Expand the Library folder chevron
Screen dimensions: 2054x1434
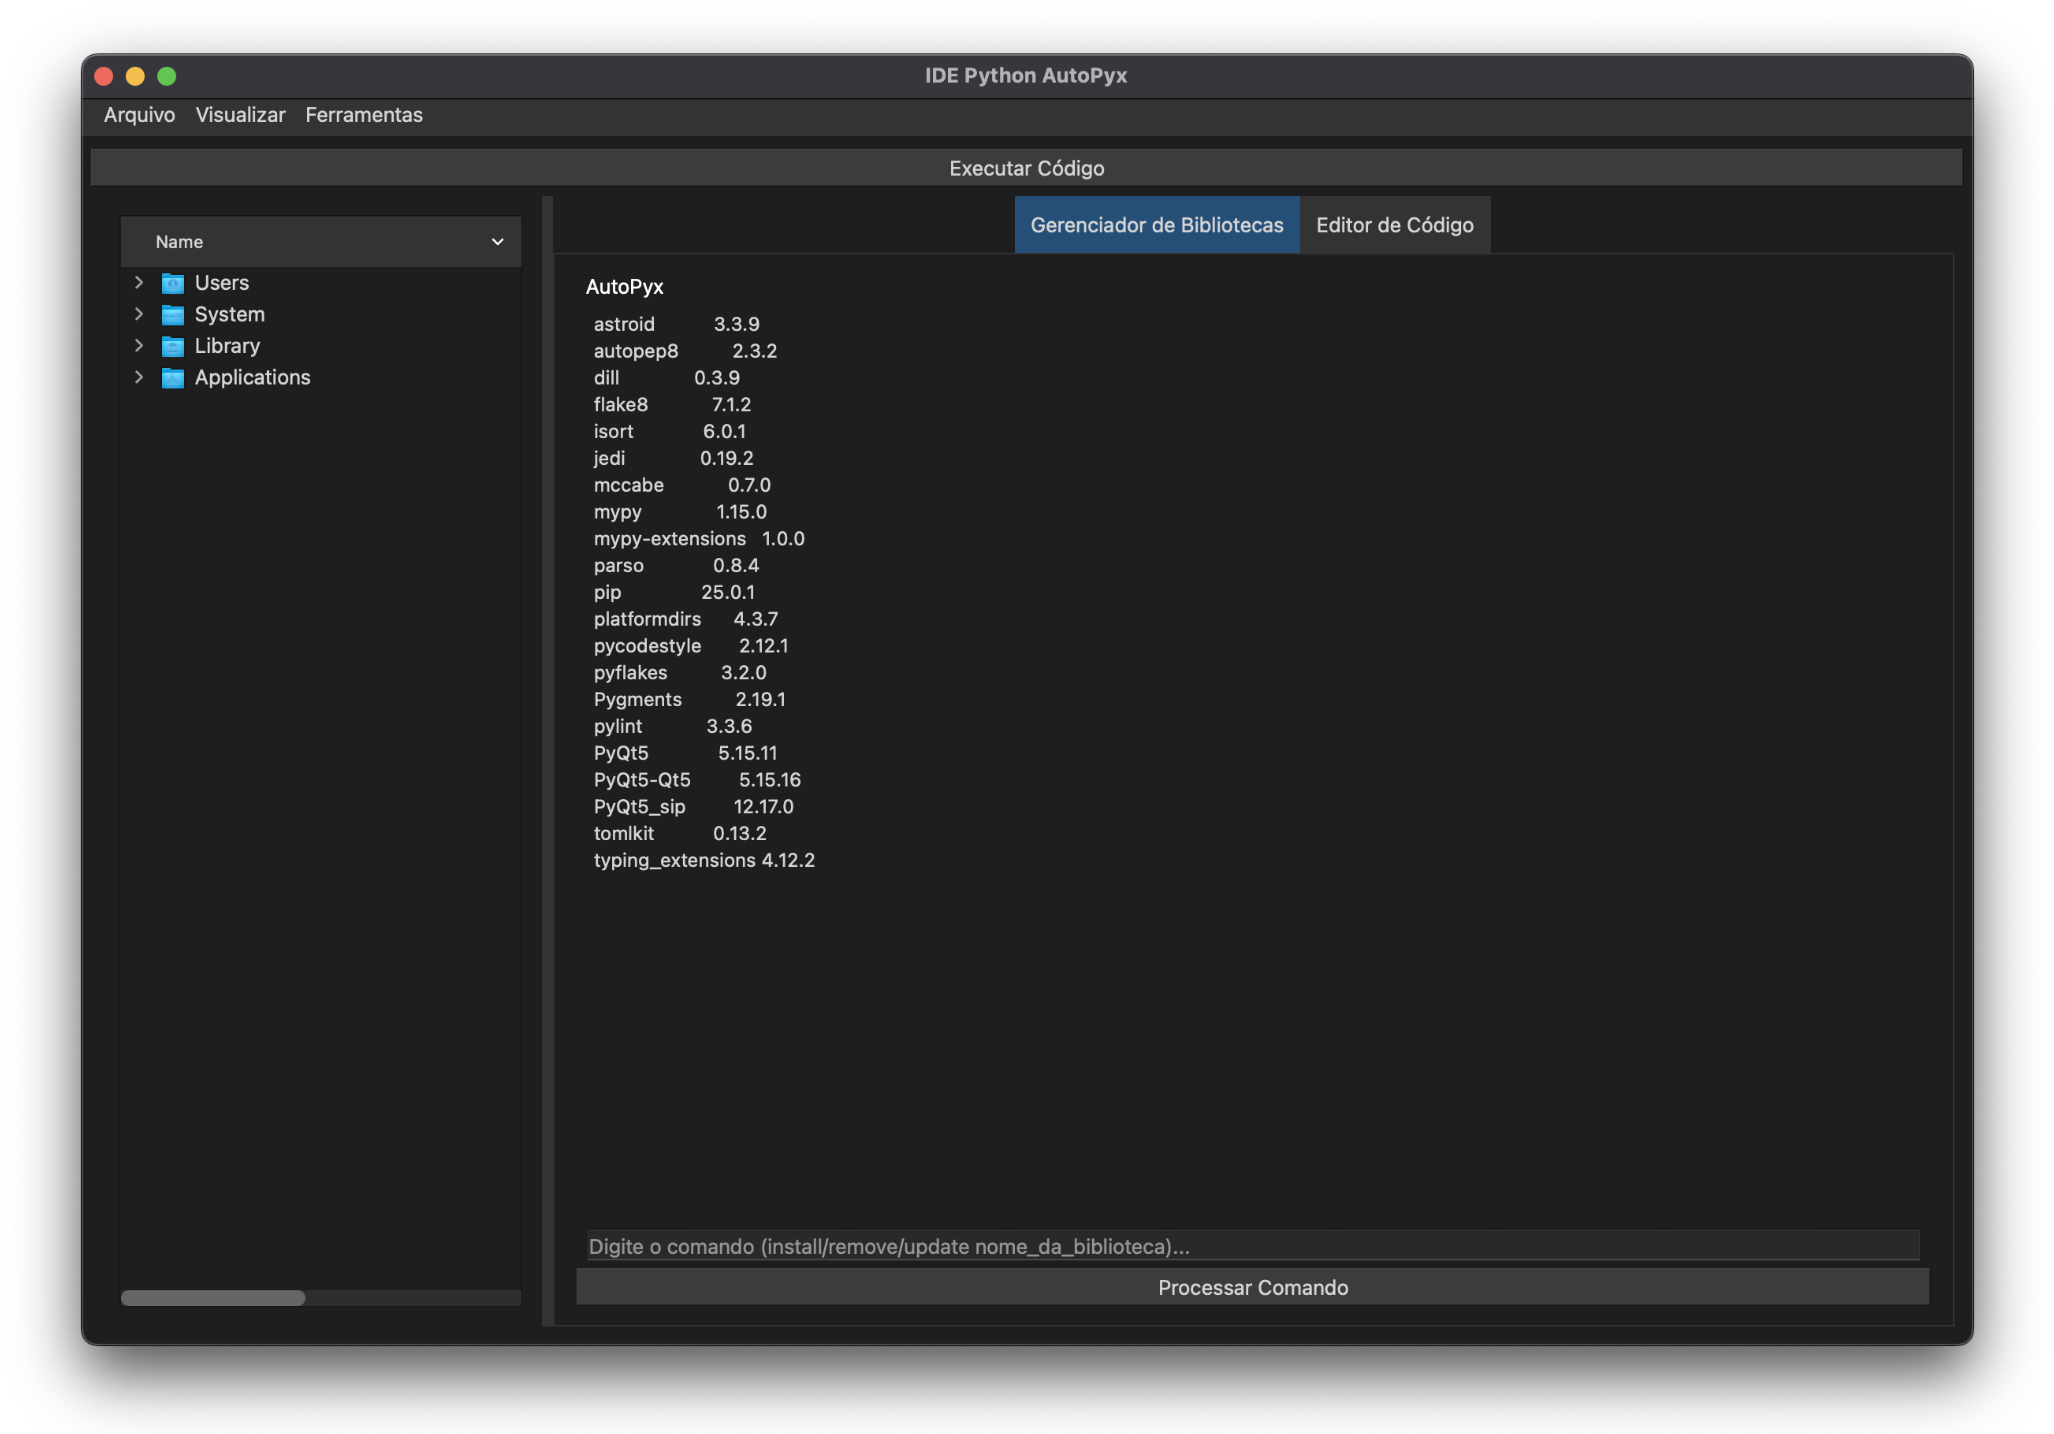tap(139, 346)
